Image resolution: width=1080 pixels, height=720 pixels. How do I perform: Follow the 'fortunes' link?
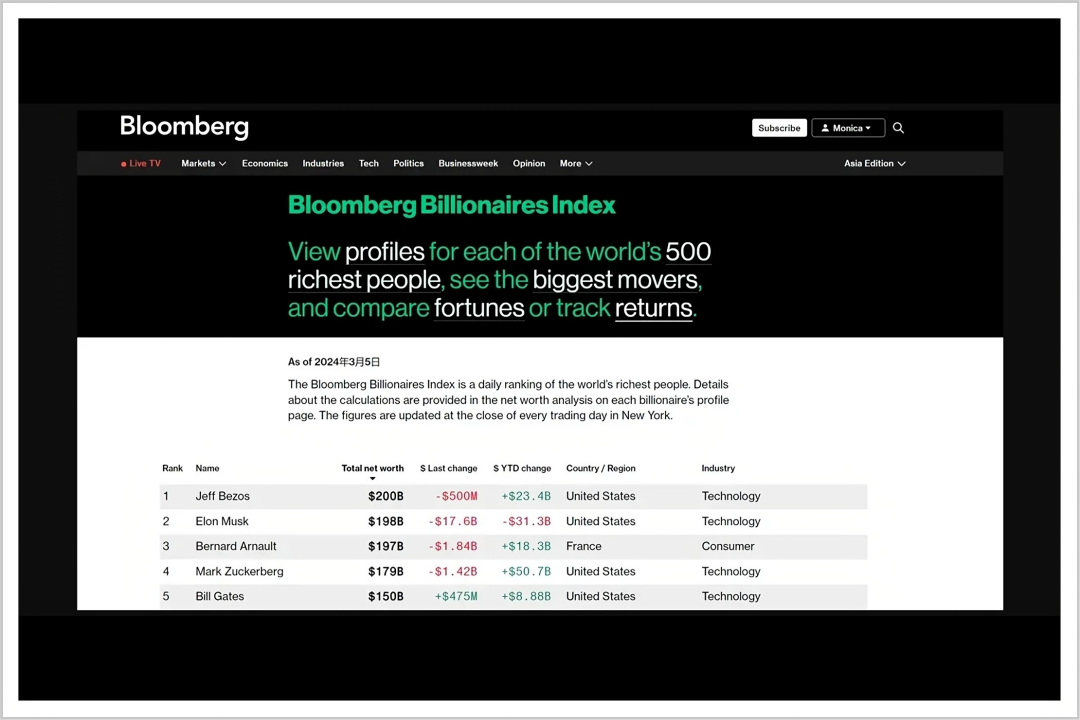coord(479,308)
